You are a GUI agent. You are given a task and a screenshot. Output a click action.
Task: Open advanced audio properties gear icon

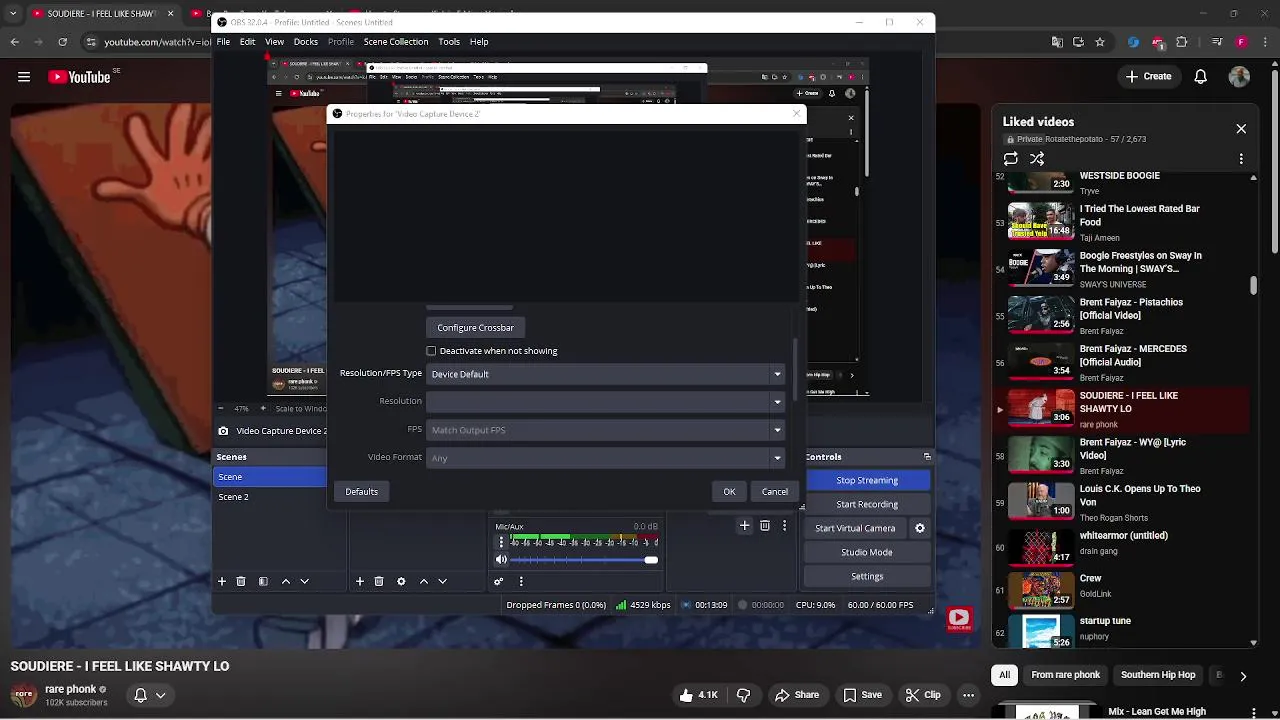[498, 581]
